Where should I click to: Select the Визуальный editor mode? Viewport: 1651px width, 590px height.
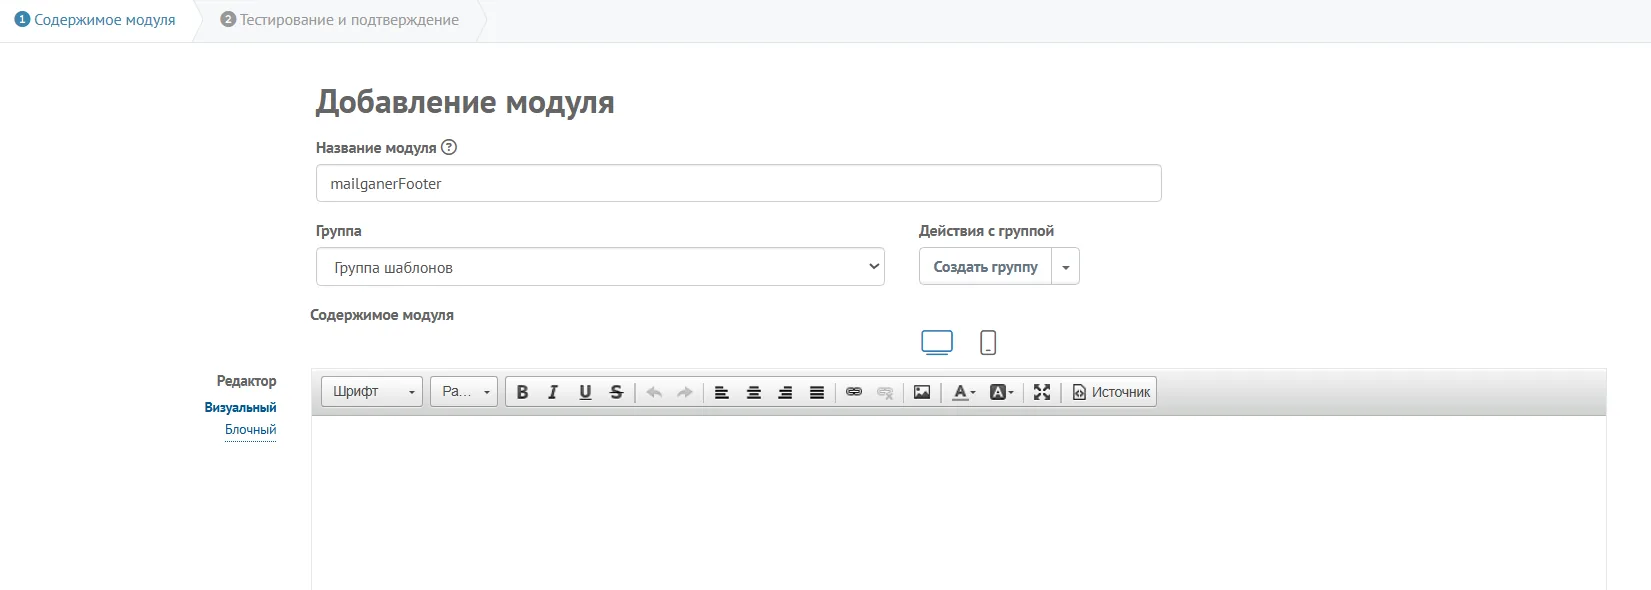coord(240,407)
